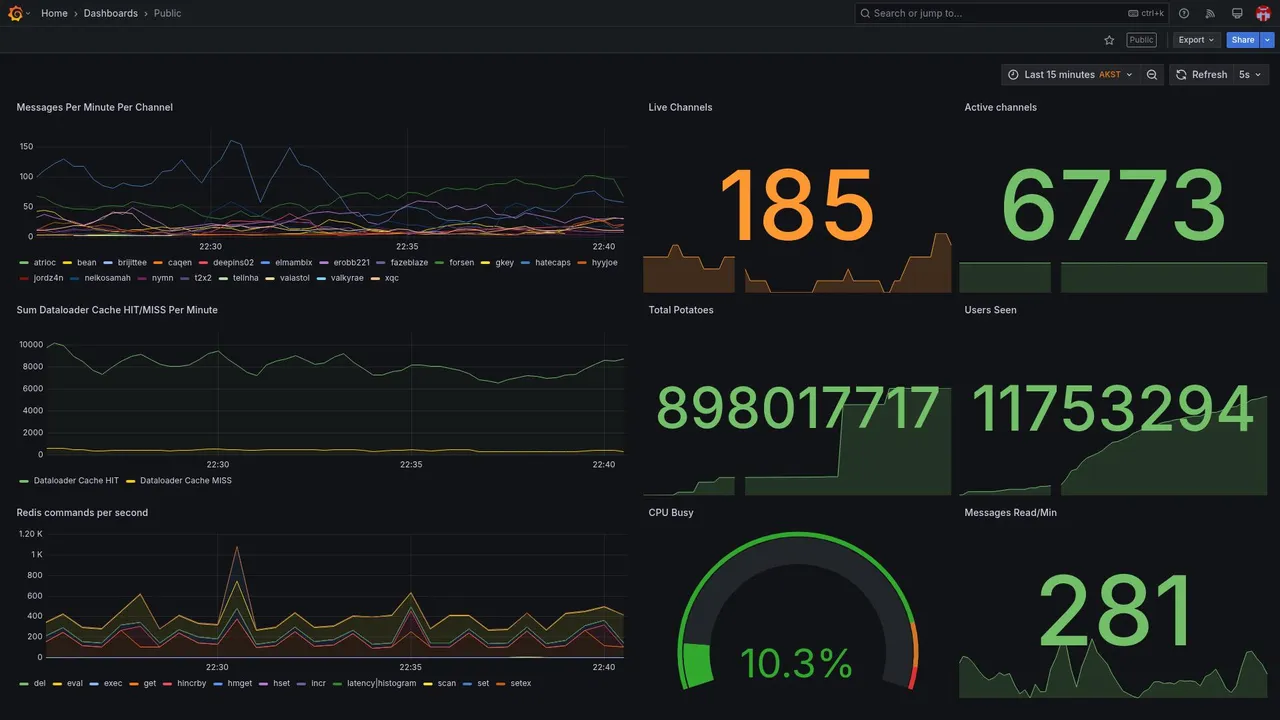Click Active channels panel title

click(1001, 107)
